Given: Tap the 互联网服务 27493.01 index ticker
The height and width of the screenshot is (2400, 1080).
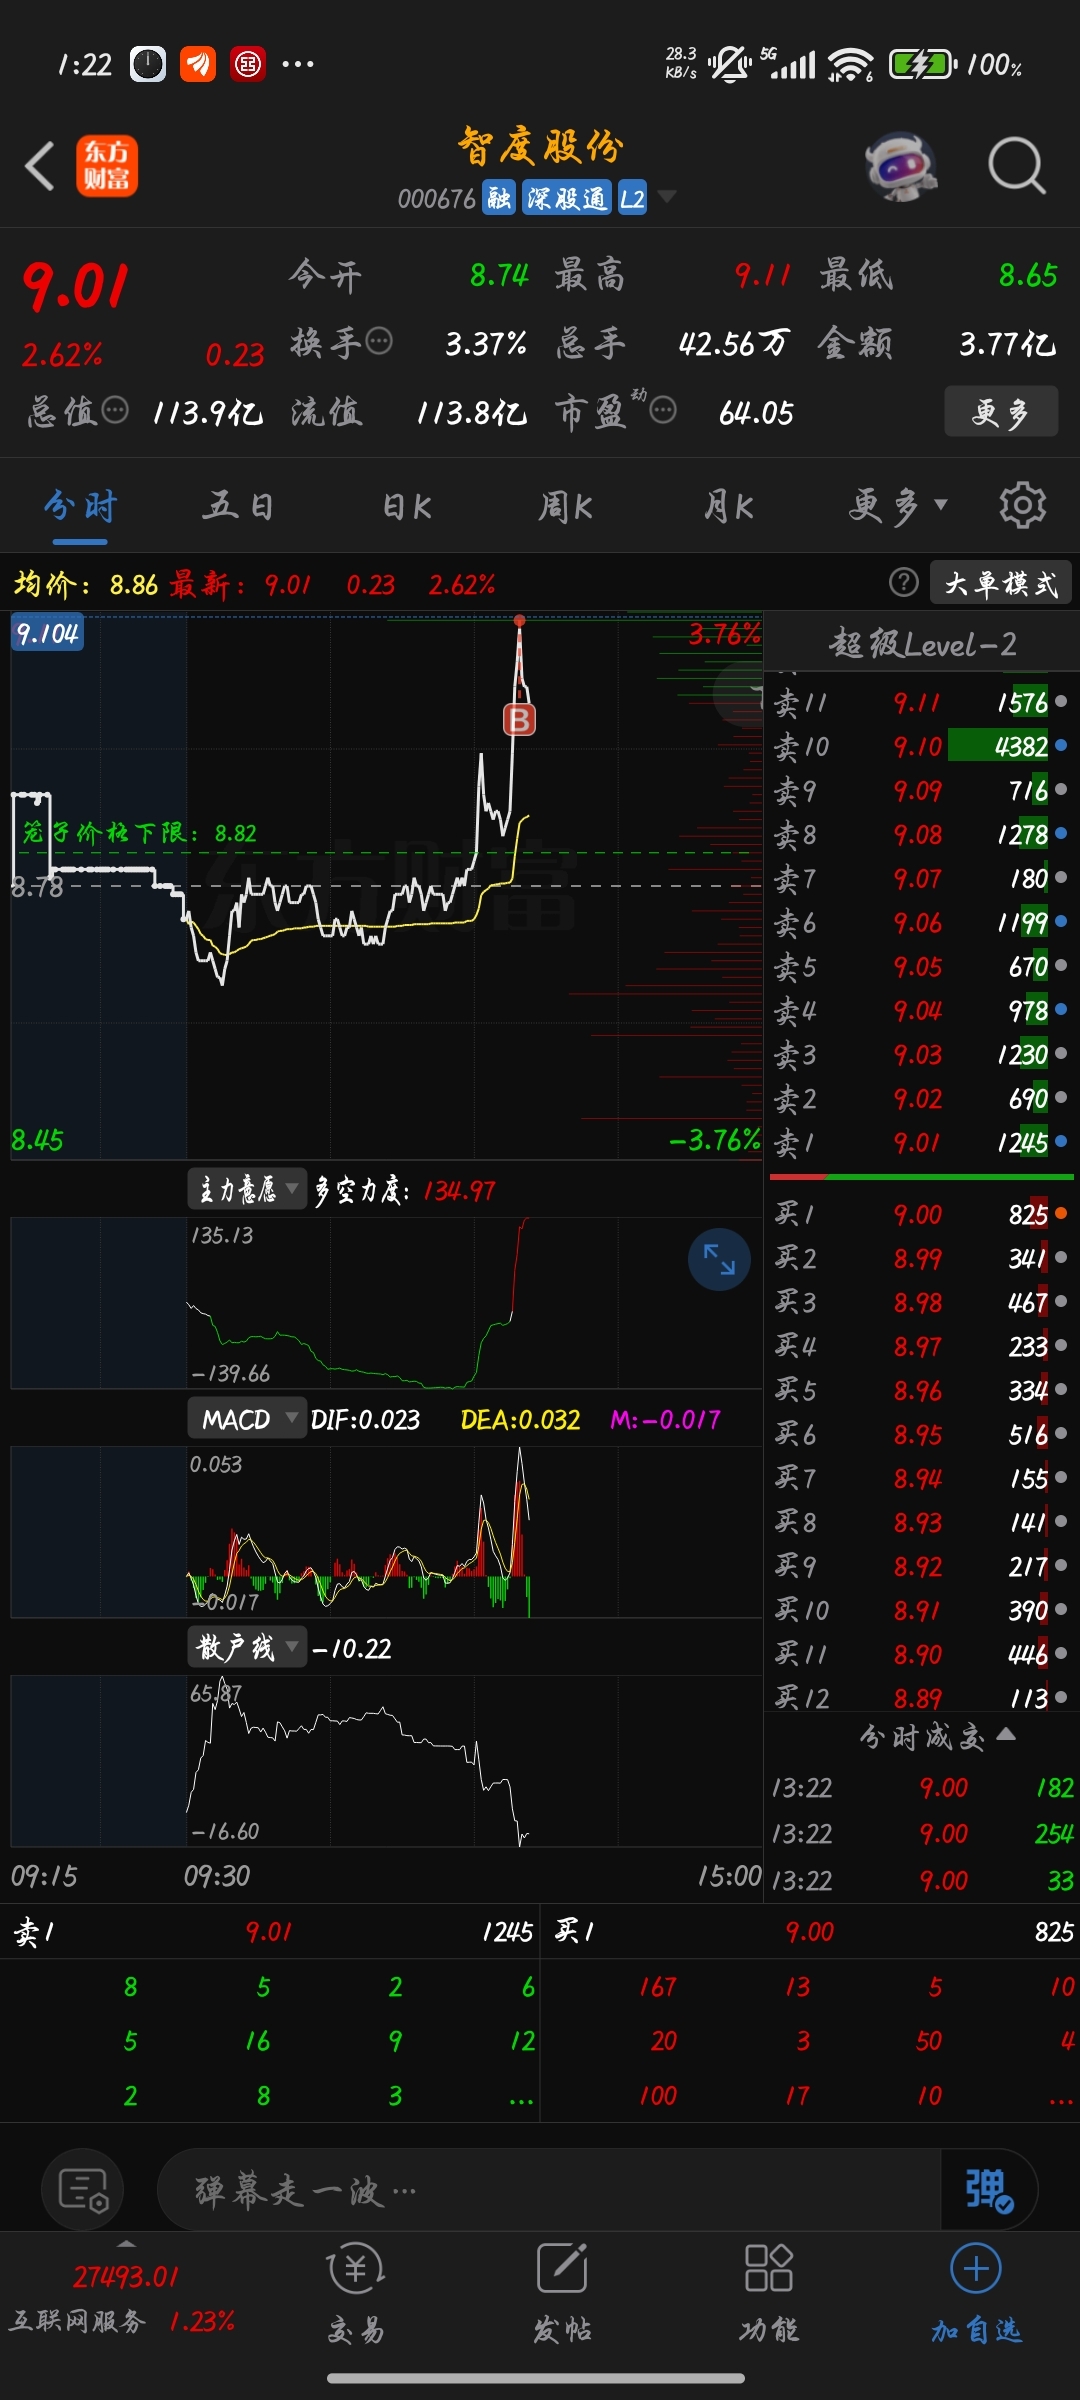Looking at the screenshot, I should [x=124, y=2298].
